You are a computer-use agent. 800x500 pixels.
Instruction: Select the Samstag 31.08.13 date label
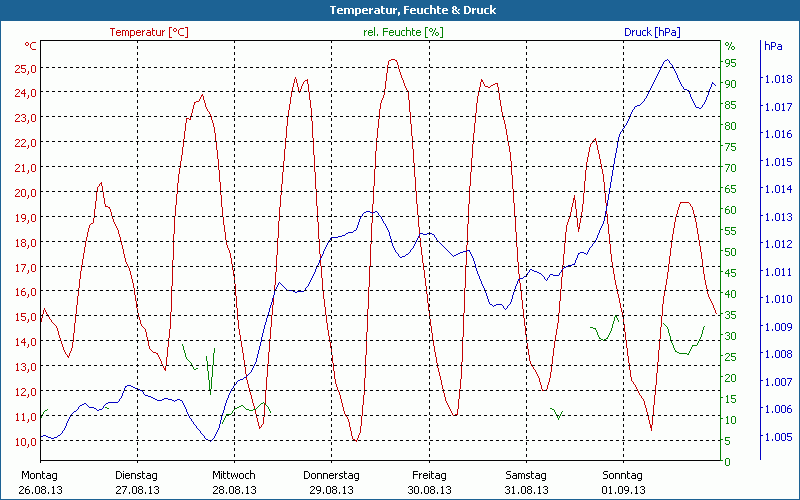tap(526, 483)
